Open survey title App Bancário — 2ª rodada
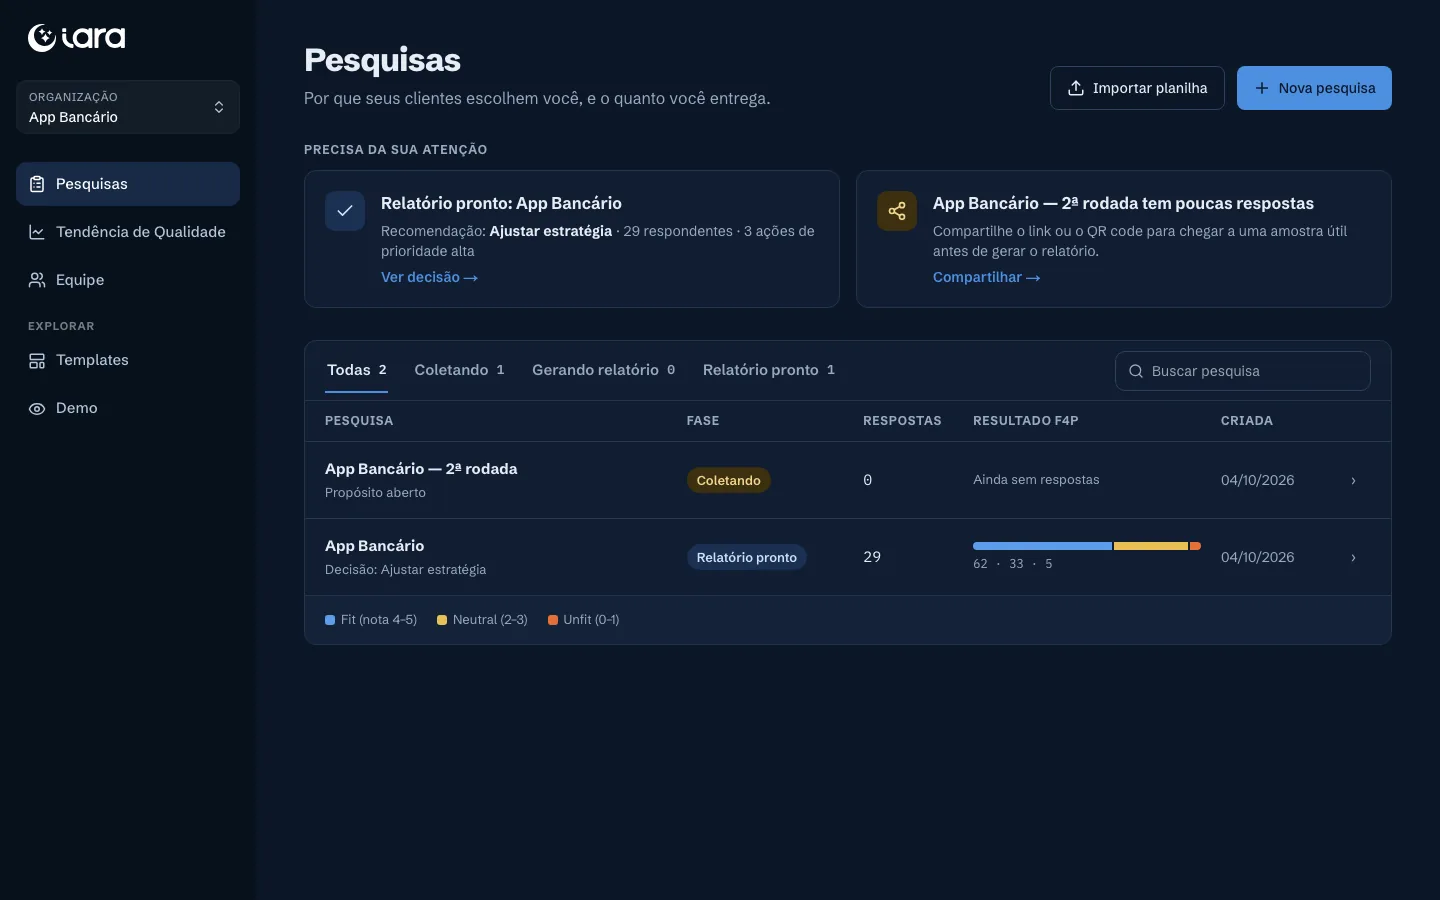This screenshot has width=1440, height=900. point(421,469)
